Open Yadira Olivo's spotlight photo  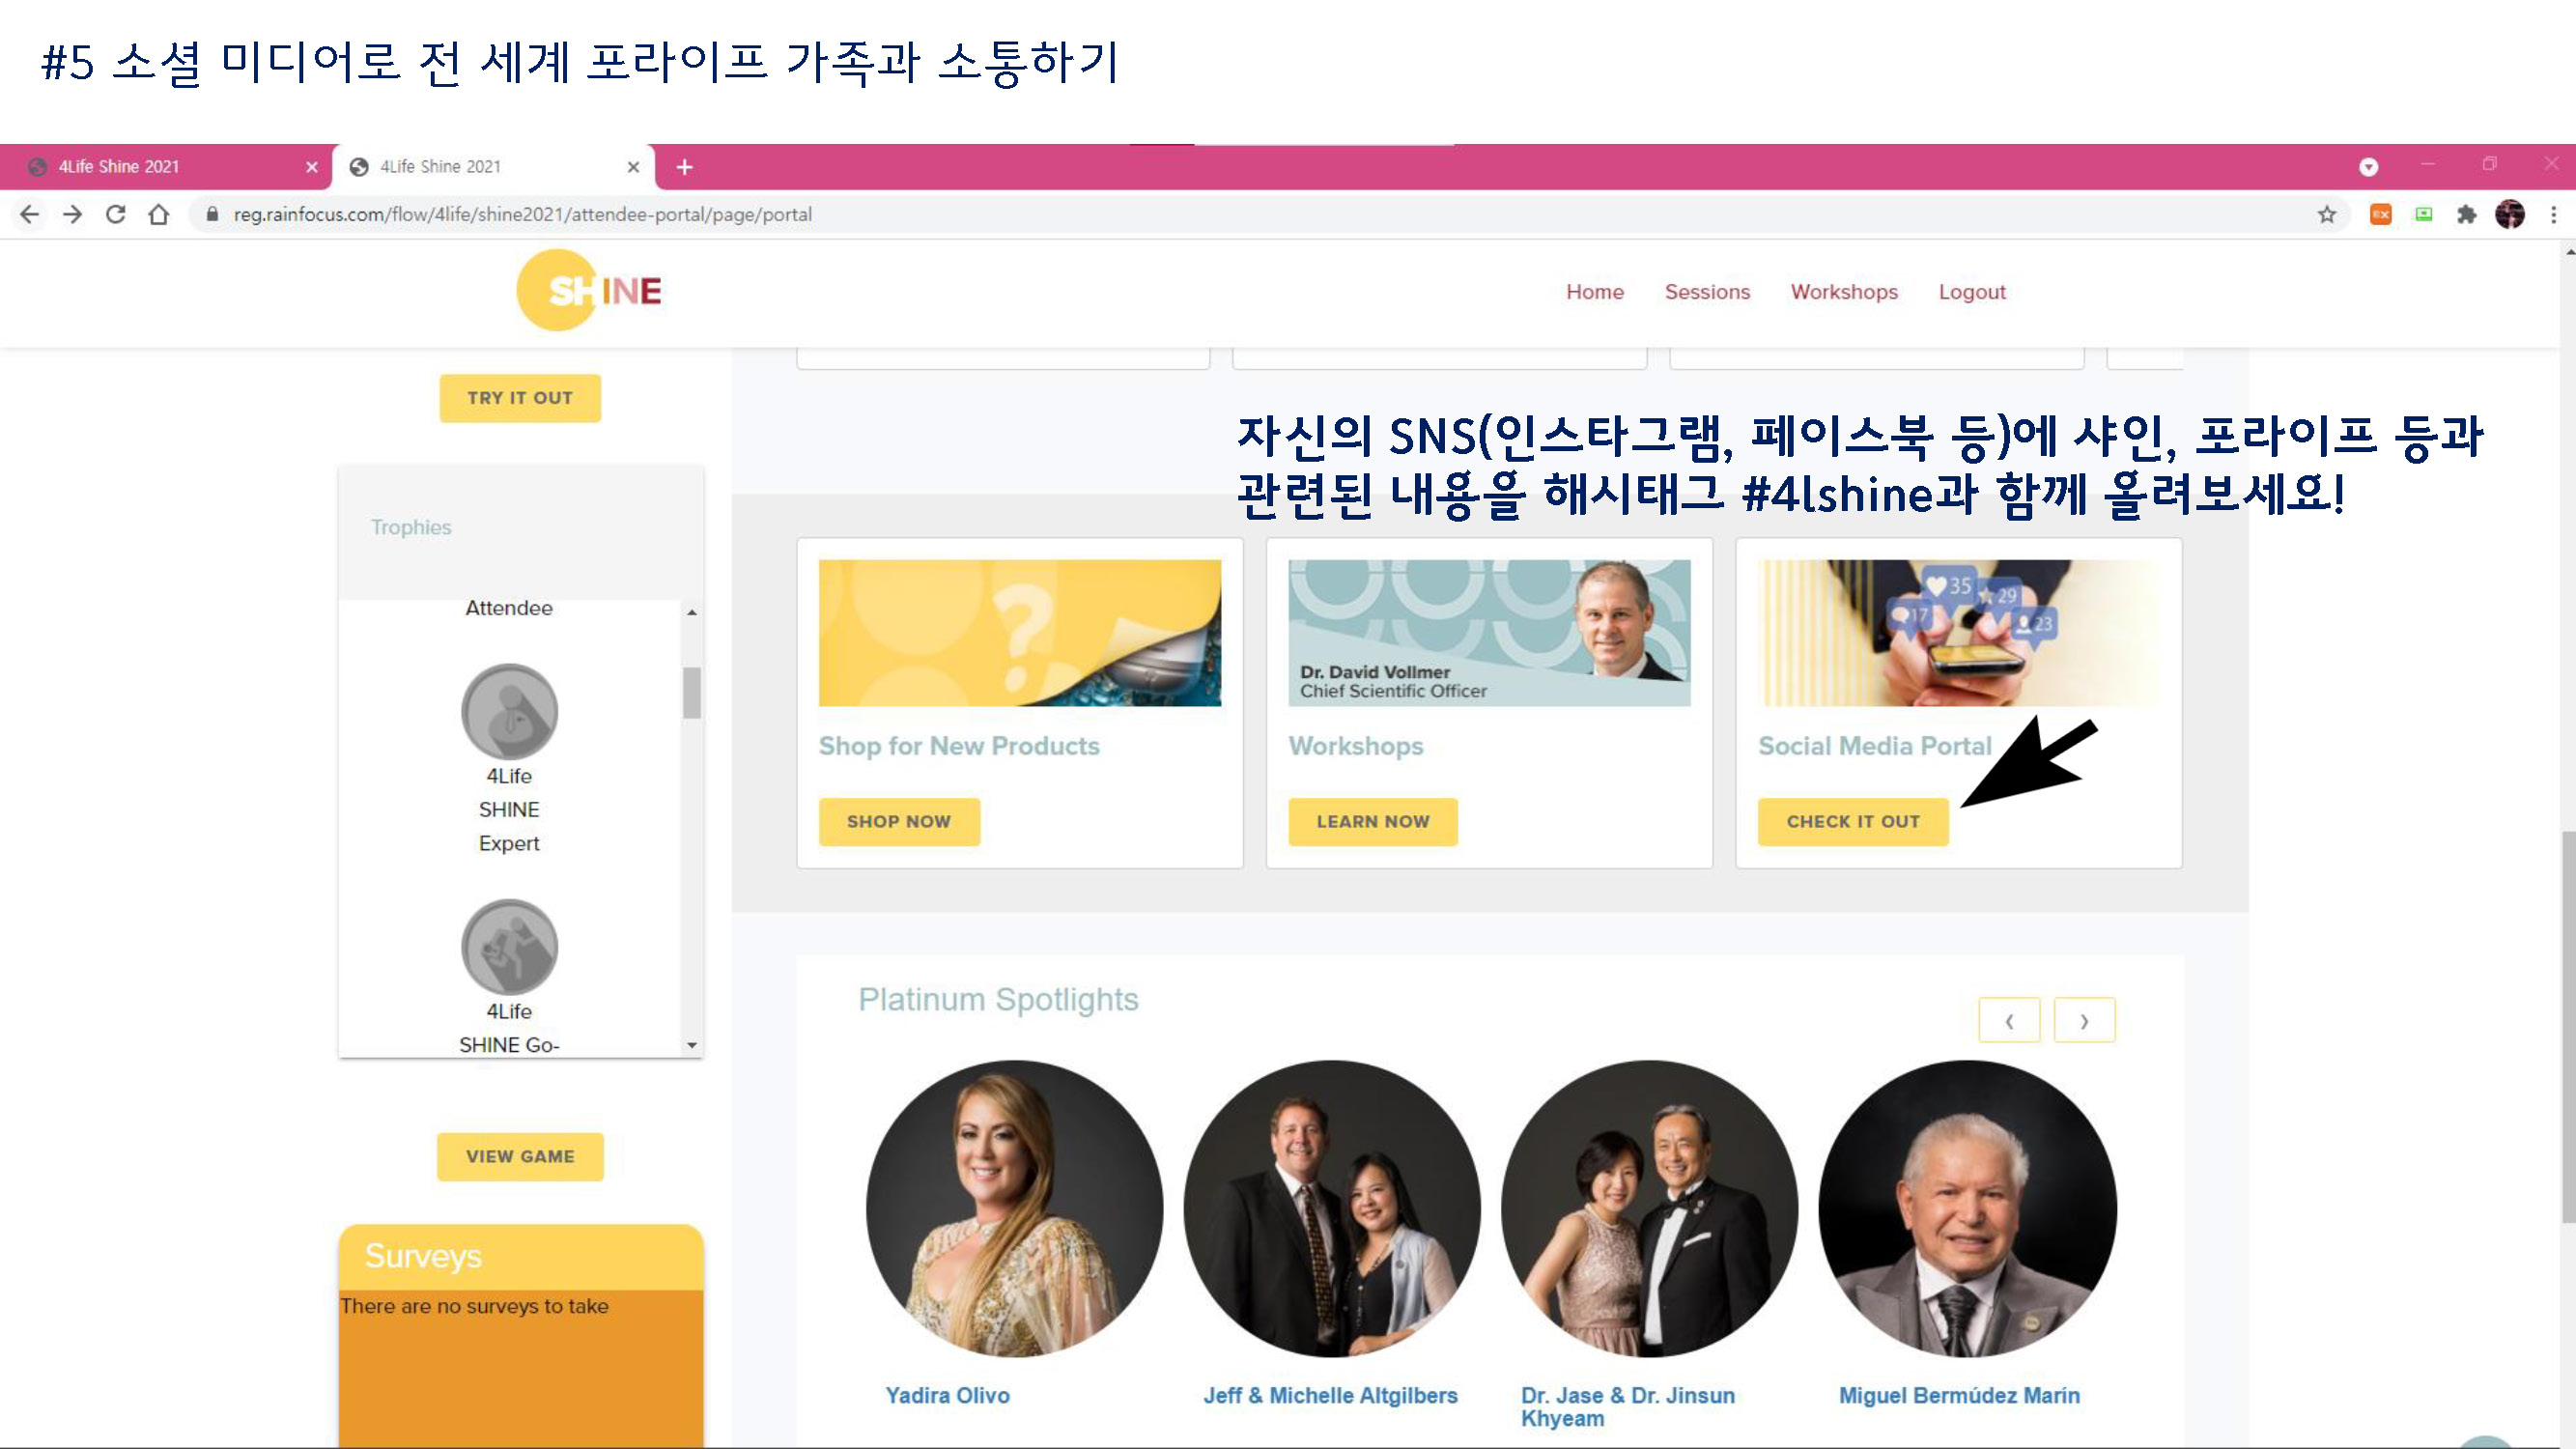click(x=1014, y=1209)
